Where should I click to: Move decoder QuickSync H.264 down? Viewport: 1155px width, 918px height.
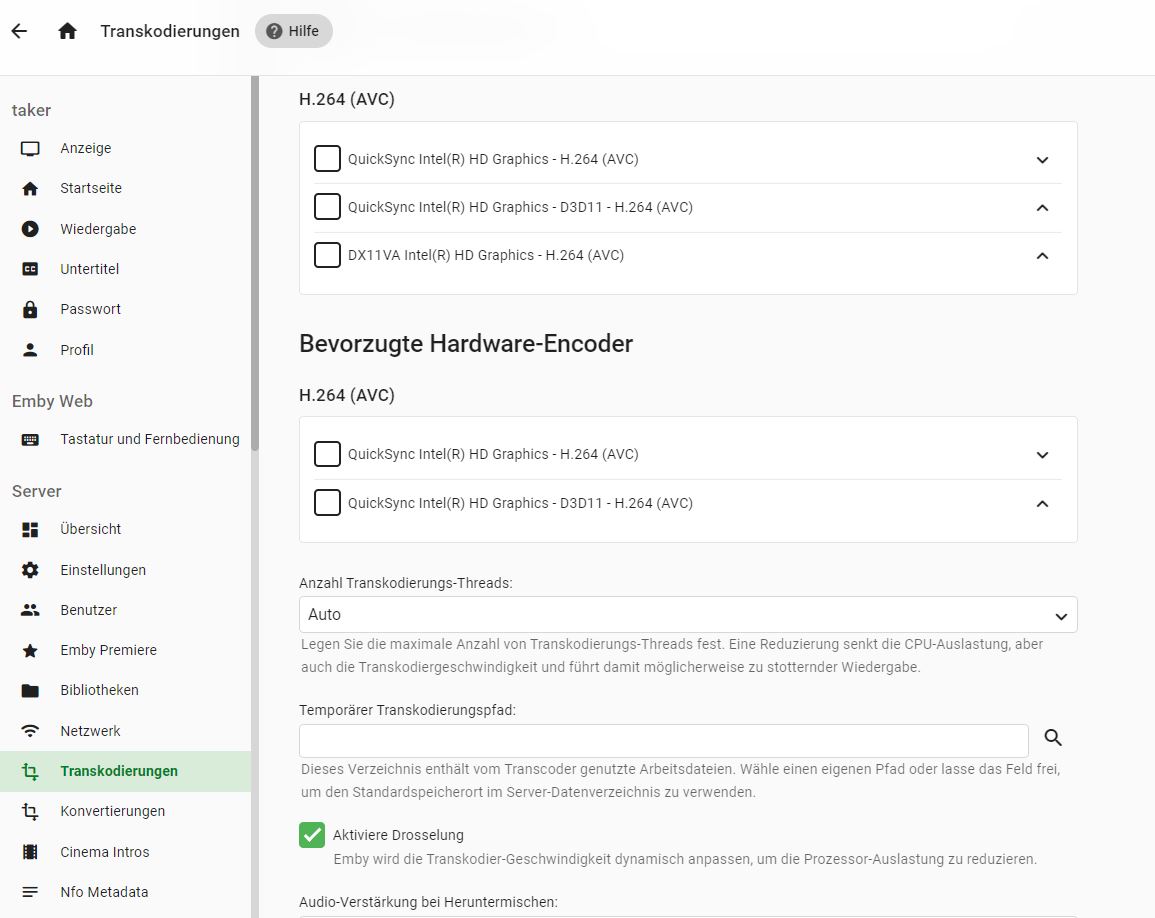(1042, 160)
